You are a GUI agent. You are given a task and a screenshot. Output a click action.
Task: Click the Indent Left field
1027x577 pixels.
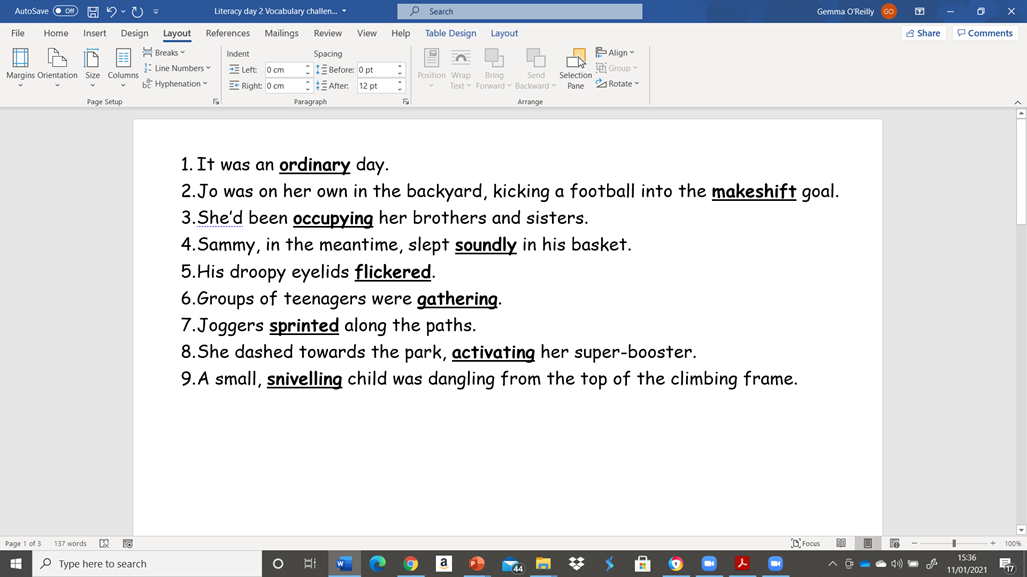click(284, 69)
